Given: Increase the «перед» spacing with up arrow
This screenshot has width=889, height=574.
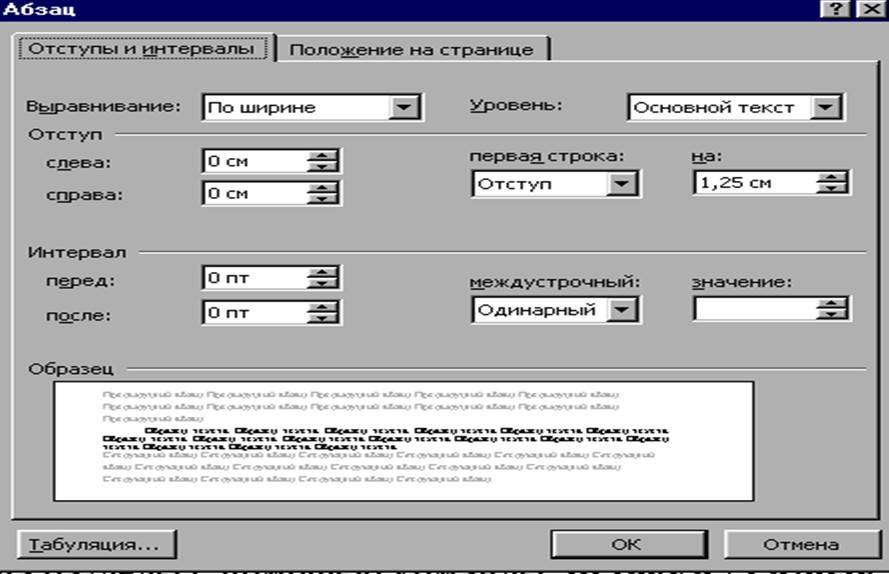Looking at the screenshot, I should [x=323, y=272].
